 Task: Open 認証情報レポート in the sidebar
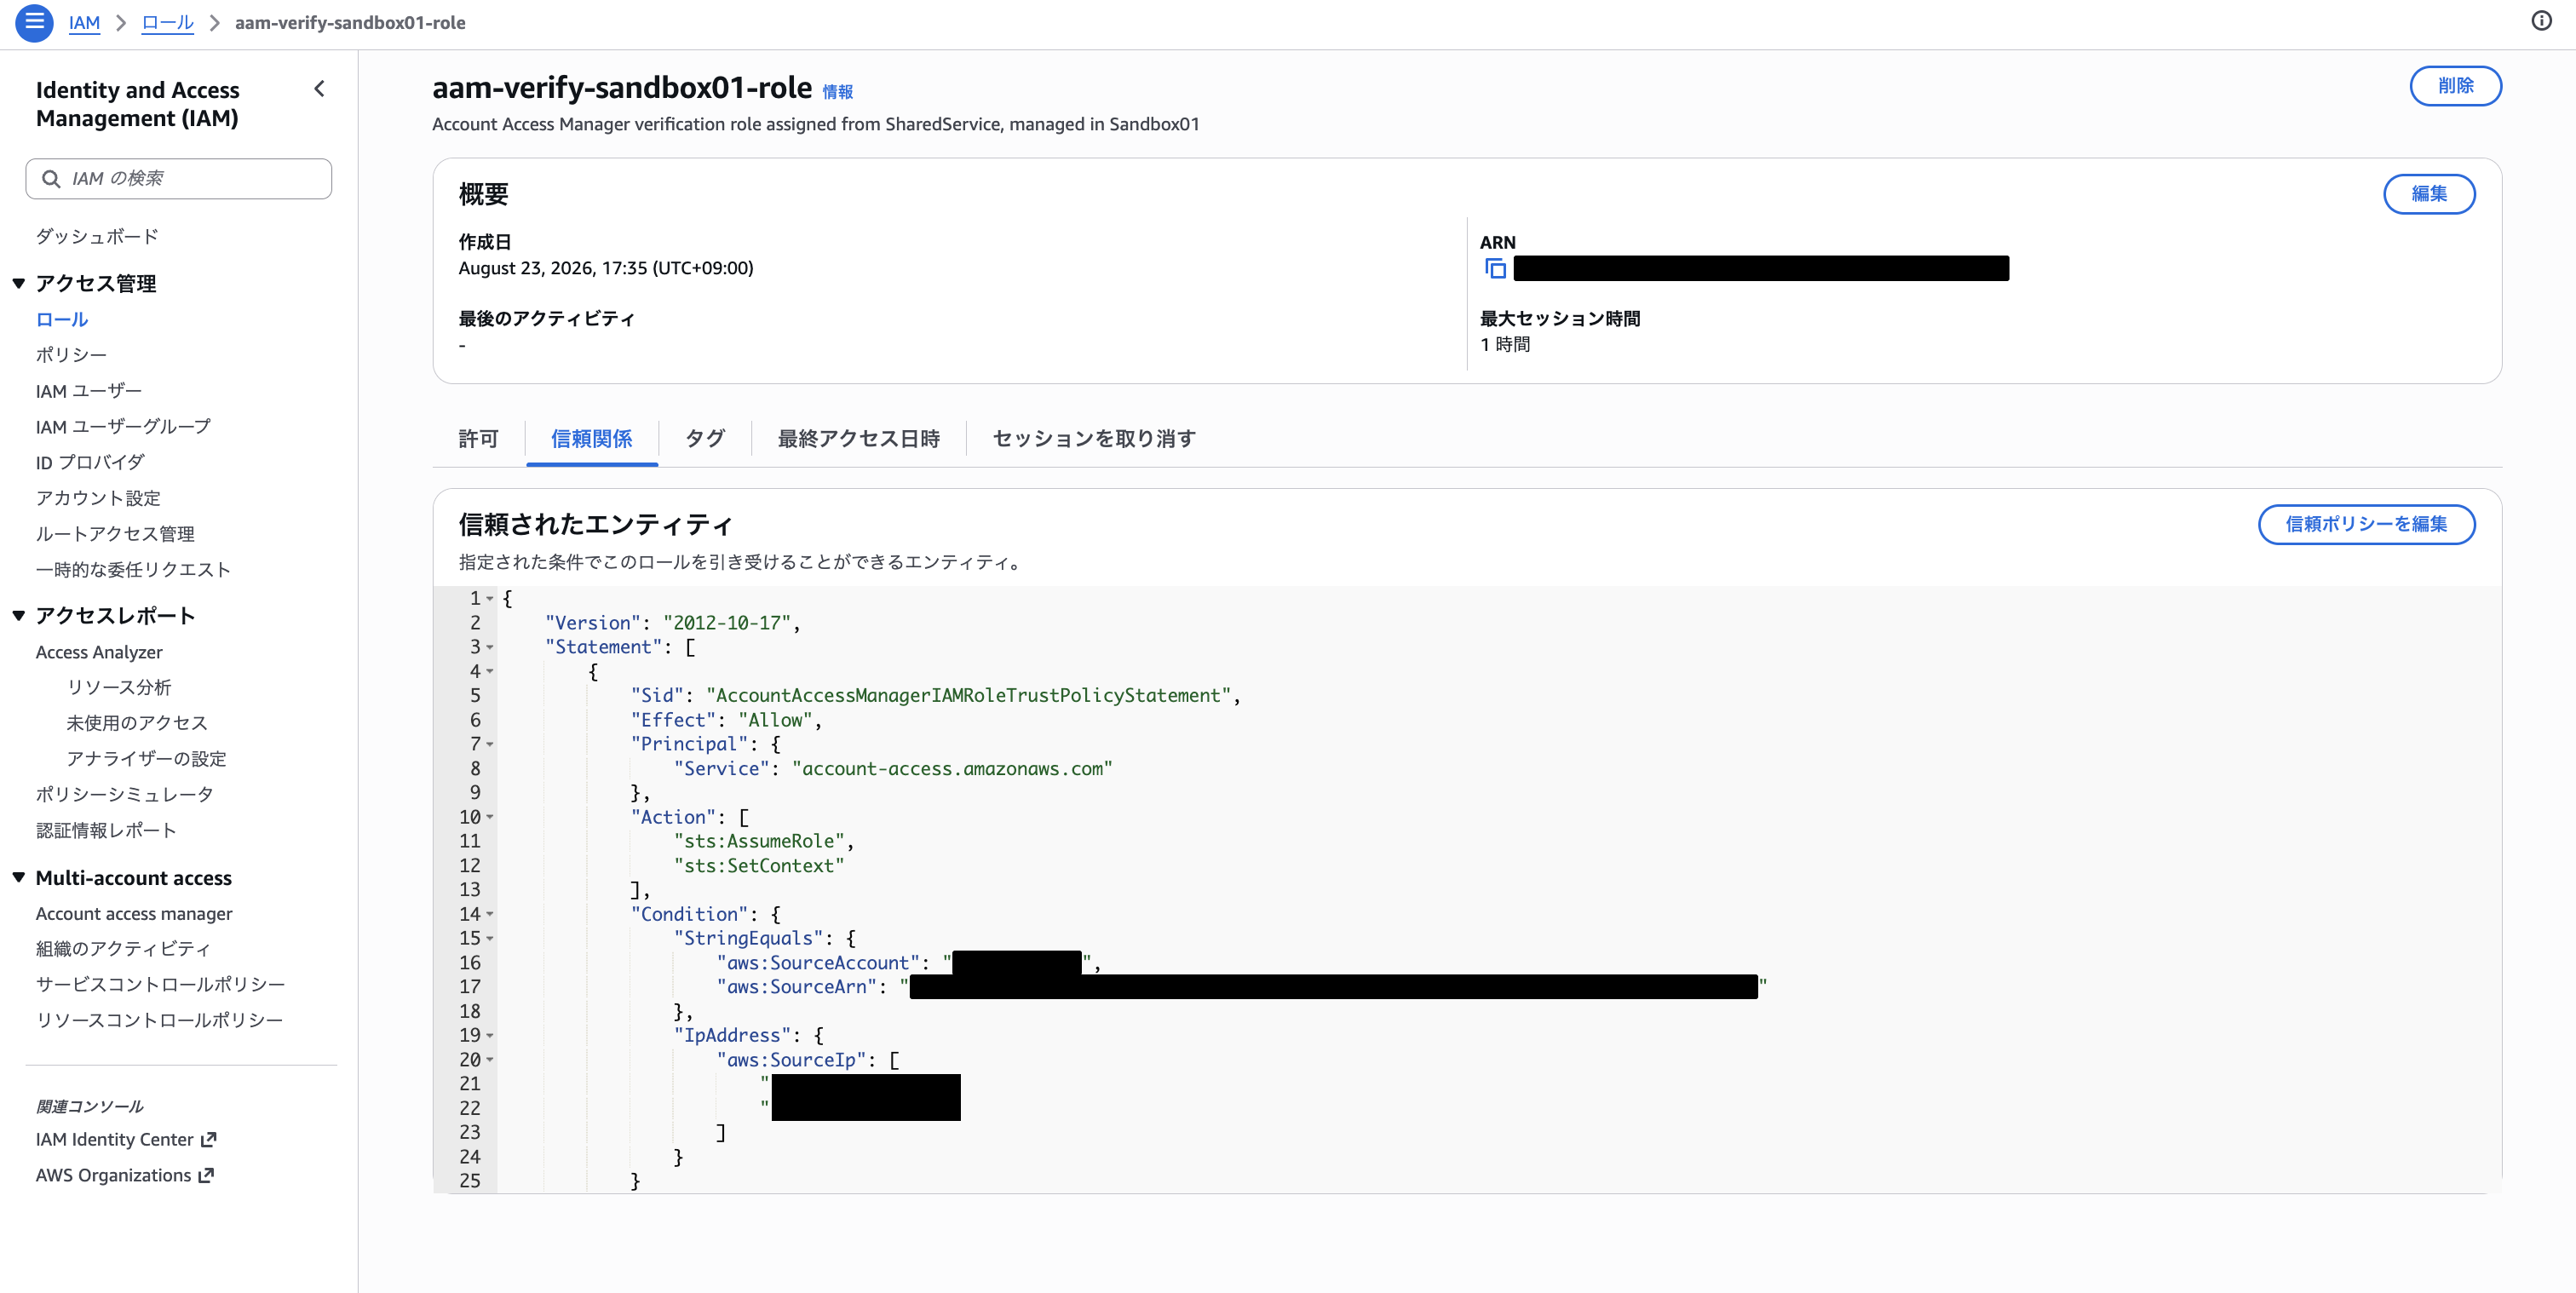coord(106,831)
